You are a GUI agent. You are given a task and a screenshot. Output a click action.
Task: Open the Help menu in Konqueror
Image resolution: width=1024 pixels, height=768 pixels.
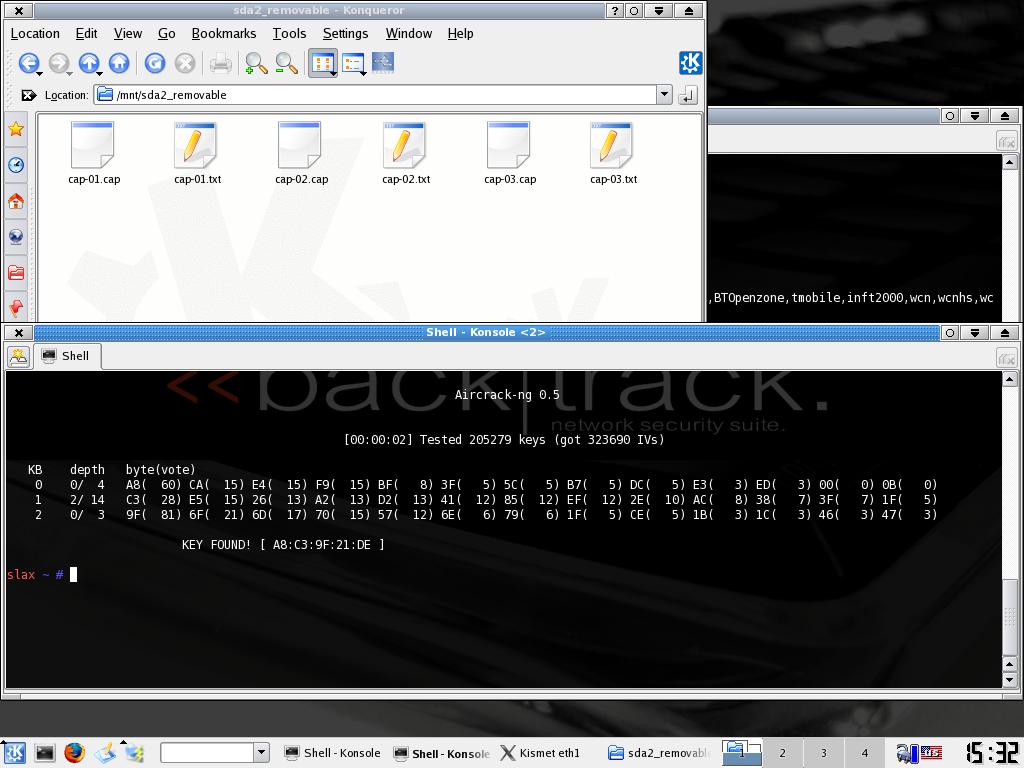[460, 33]
